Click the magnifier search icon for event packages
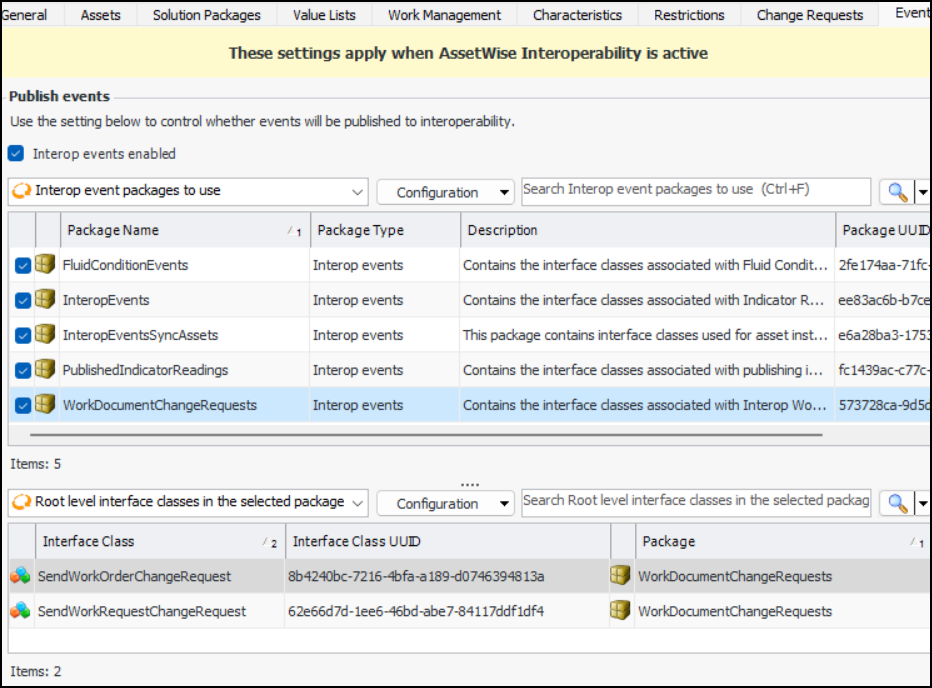The image size is (932, 688). coord(897,192)
